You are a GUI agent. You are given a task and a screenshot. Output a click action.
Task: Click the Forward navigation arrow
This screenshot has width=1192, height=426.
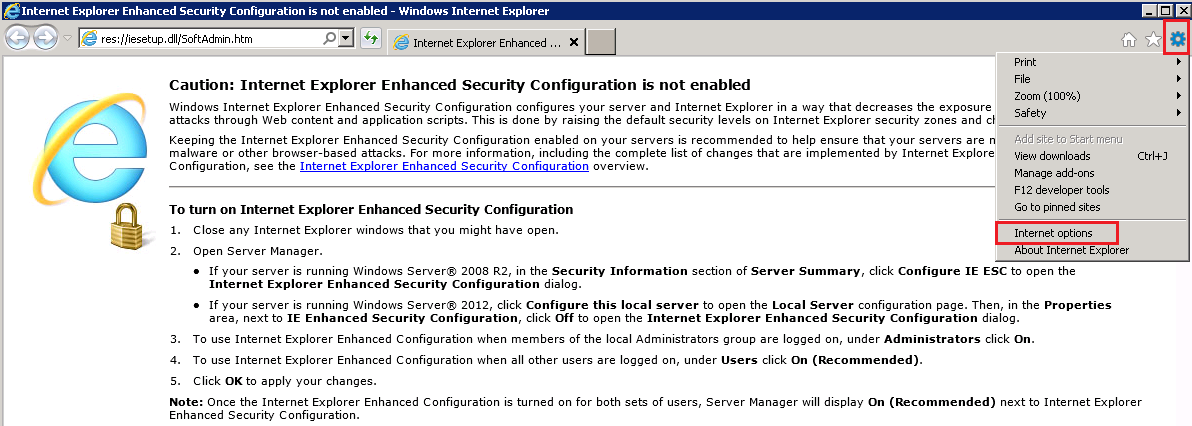[45, 38]
